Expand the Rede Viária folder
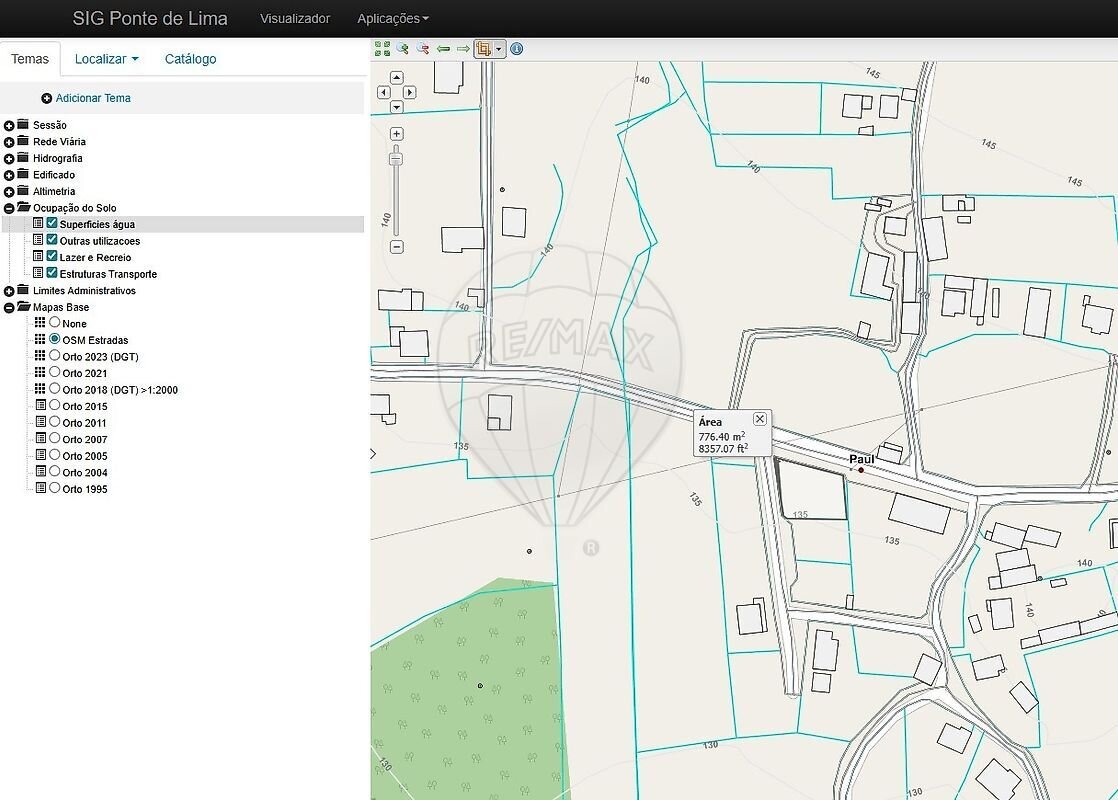Viewport: 1118px width, 800px height. click(x=9, y=142)
